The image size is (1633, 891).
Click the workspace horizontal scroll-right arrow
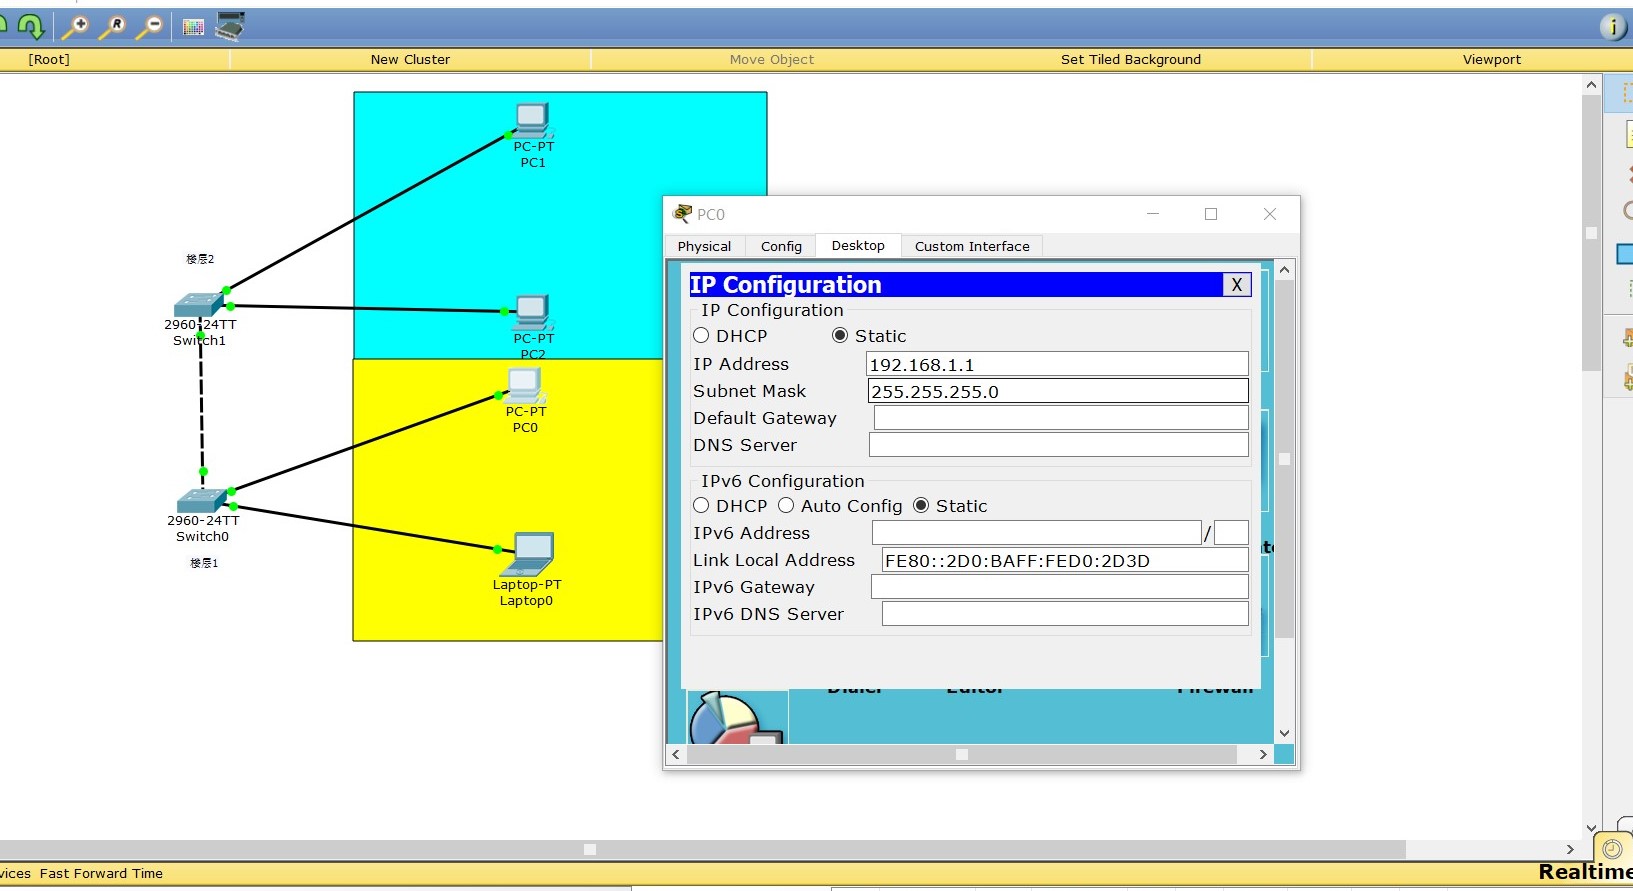tap(1571, 849)
